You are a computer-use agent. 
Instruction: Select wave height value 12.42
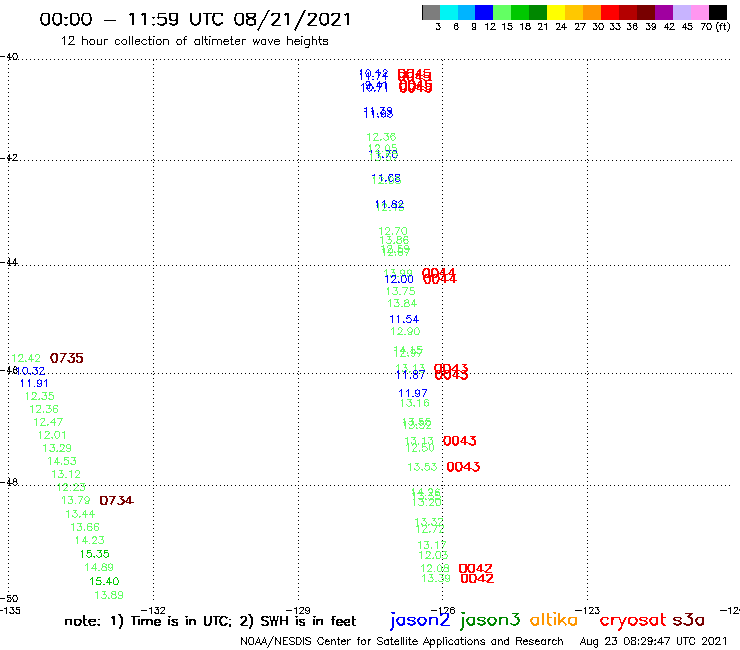coord(26,358)
